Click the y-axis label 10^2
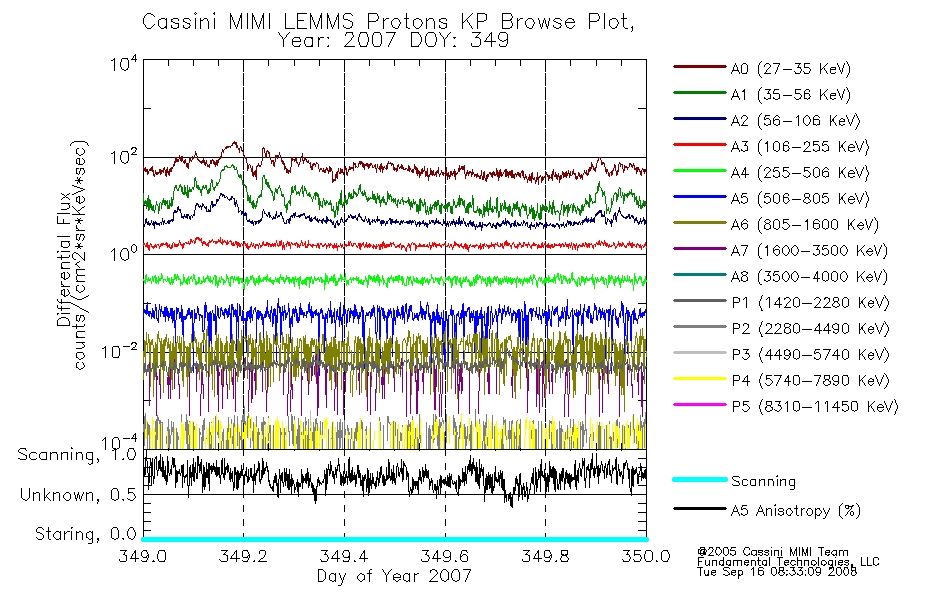Image resolution: width=950 pixels, height=600 pixels. pos(124,158)
